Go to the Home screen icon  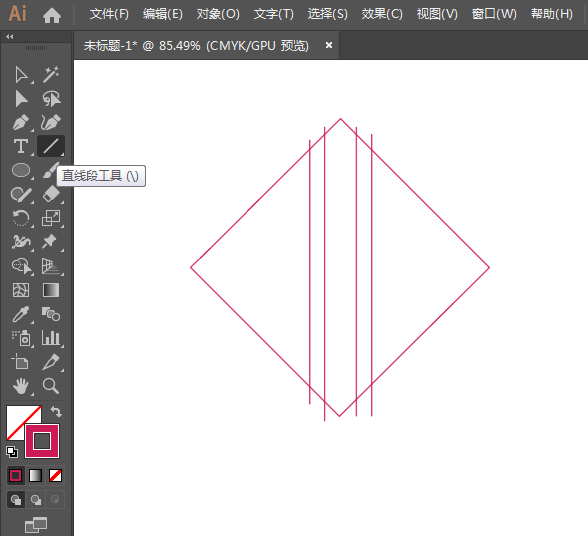[52, 15]
